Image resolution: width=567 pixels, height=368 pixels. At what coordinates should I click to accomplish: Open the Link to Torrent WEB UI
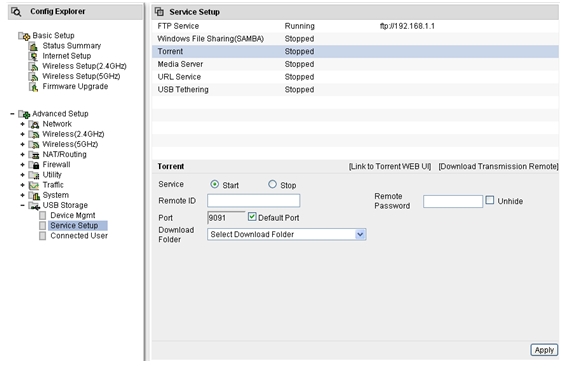pos(390,167)
